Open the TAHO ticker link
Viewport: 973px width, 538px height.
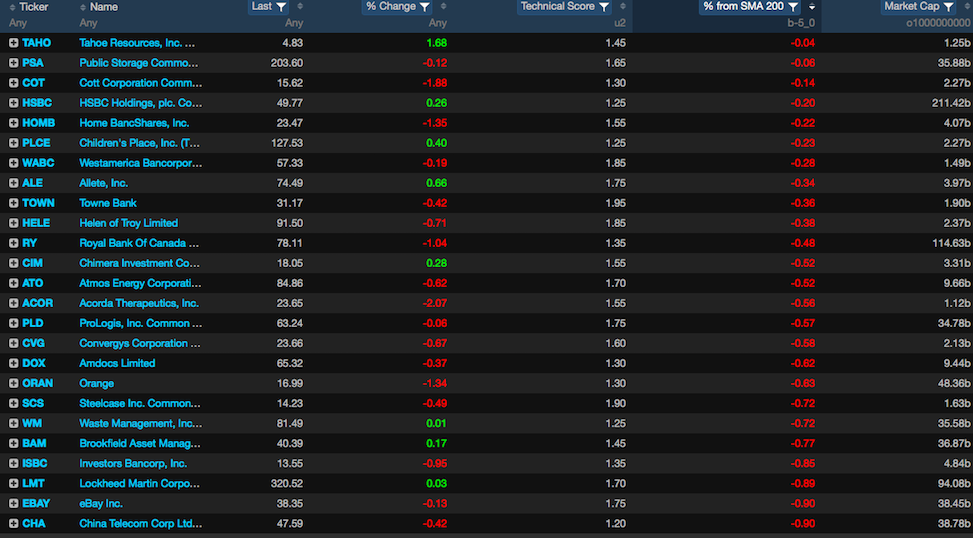(x=37, y=43)
